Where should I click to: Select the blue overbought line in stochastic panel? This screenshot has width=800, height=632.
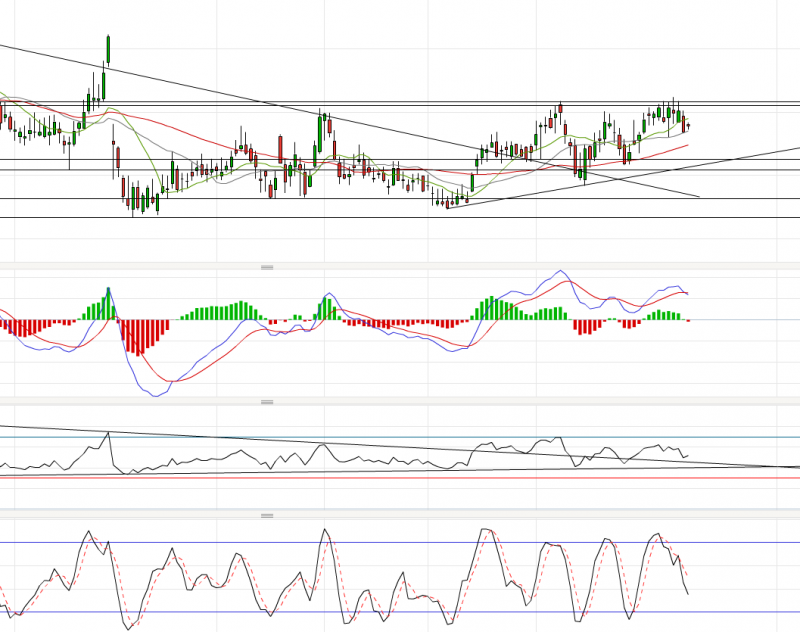[400, 543]
